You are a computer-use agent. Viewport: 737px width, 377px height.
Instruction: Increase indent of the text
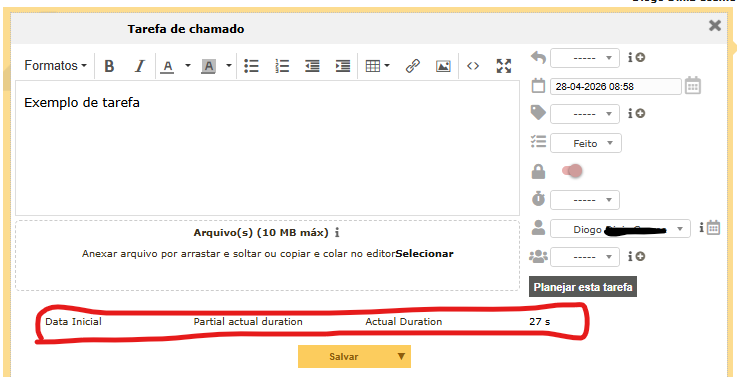click(343, 66)
